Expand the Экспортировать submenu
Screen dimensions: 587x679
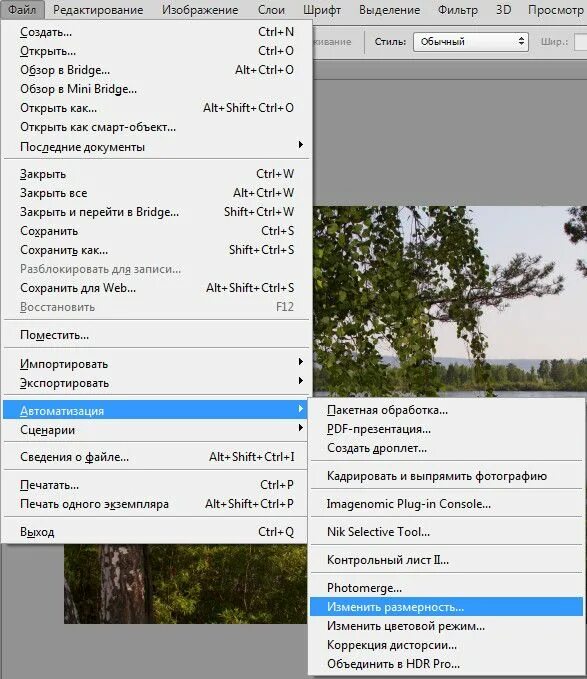(x=157, y=383)
